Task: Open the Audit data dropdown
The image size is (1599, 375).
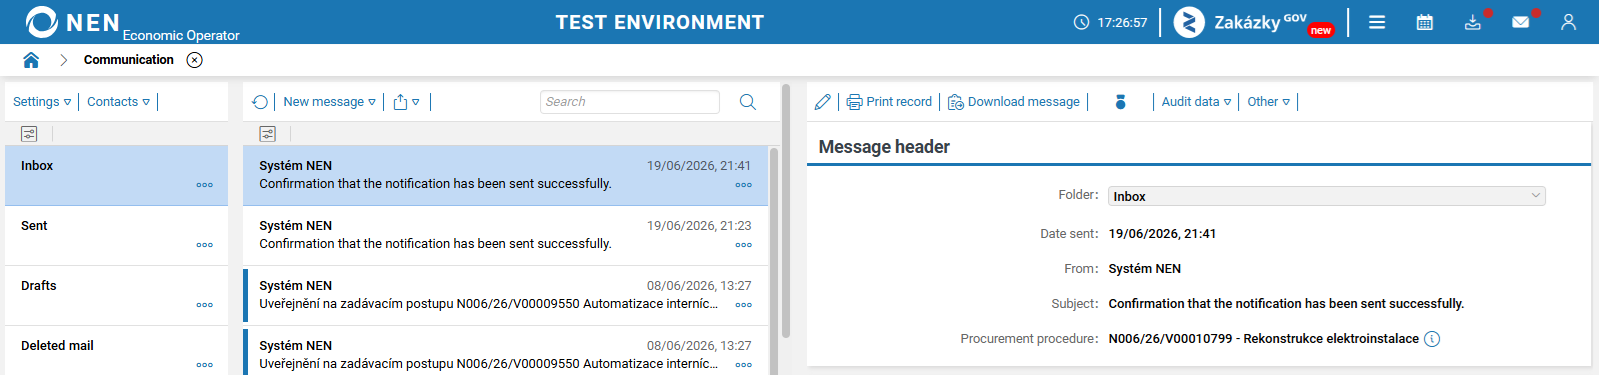Action: point(1196,102)
